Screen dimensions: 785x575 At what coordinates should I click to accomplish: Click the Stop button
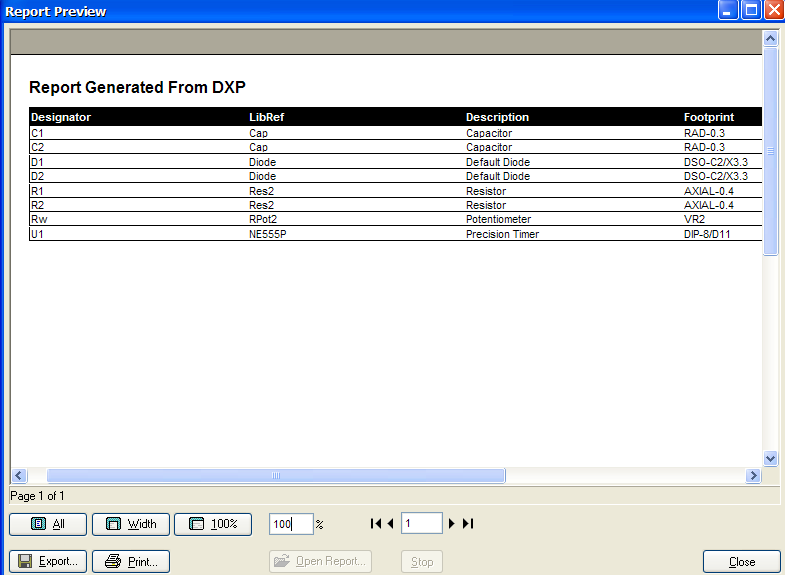422,561
